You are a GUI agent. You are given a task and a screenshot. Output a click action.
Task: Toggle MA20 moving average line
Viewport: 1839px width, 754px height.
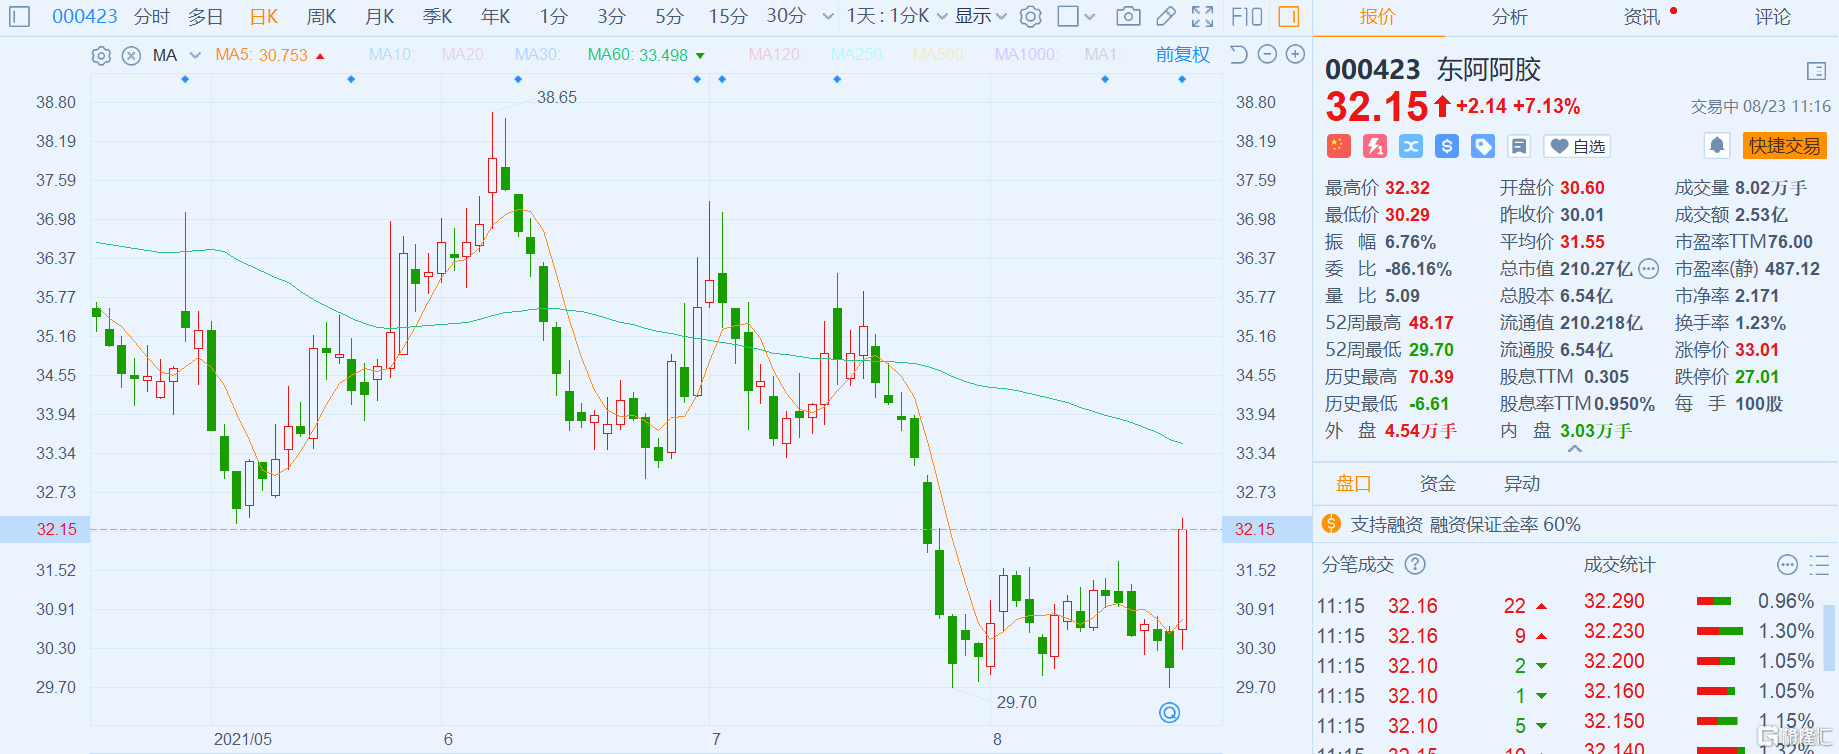pyautogui.click(x=464, y=55)
